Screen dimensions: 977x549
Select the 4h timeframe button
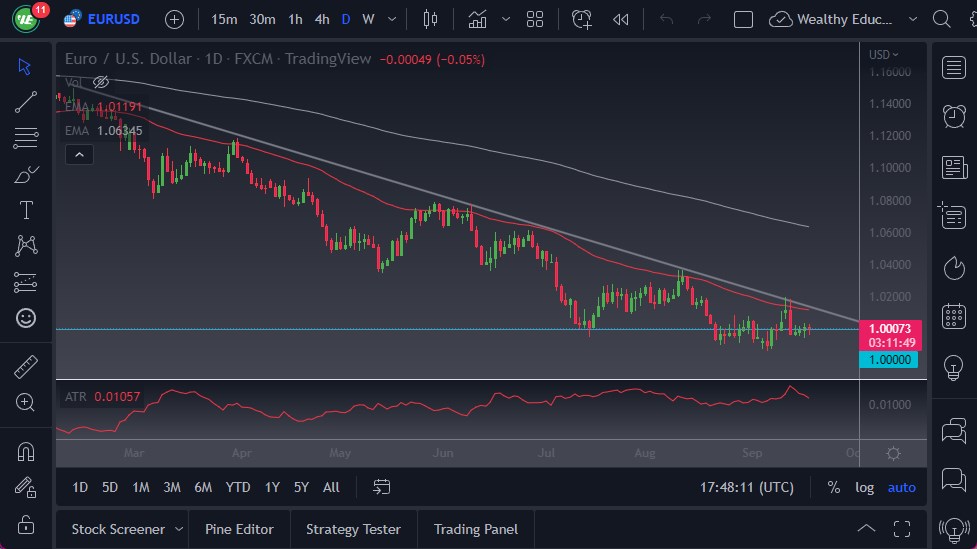(x=321, y=19)
